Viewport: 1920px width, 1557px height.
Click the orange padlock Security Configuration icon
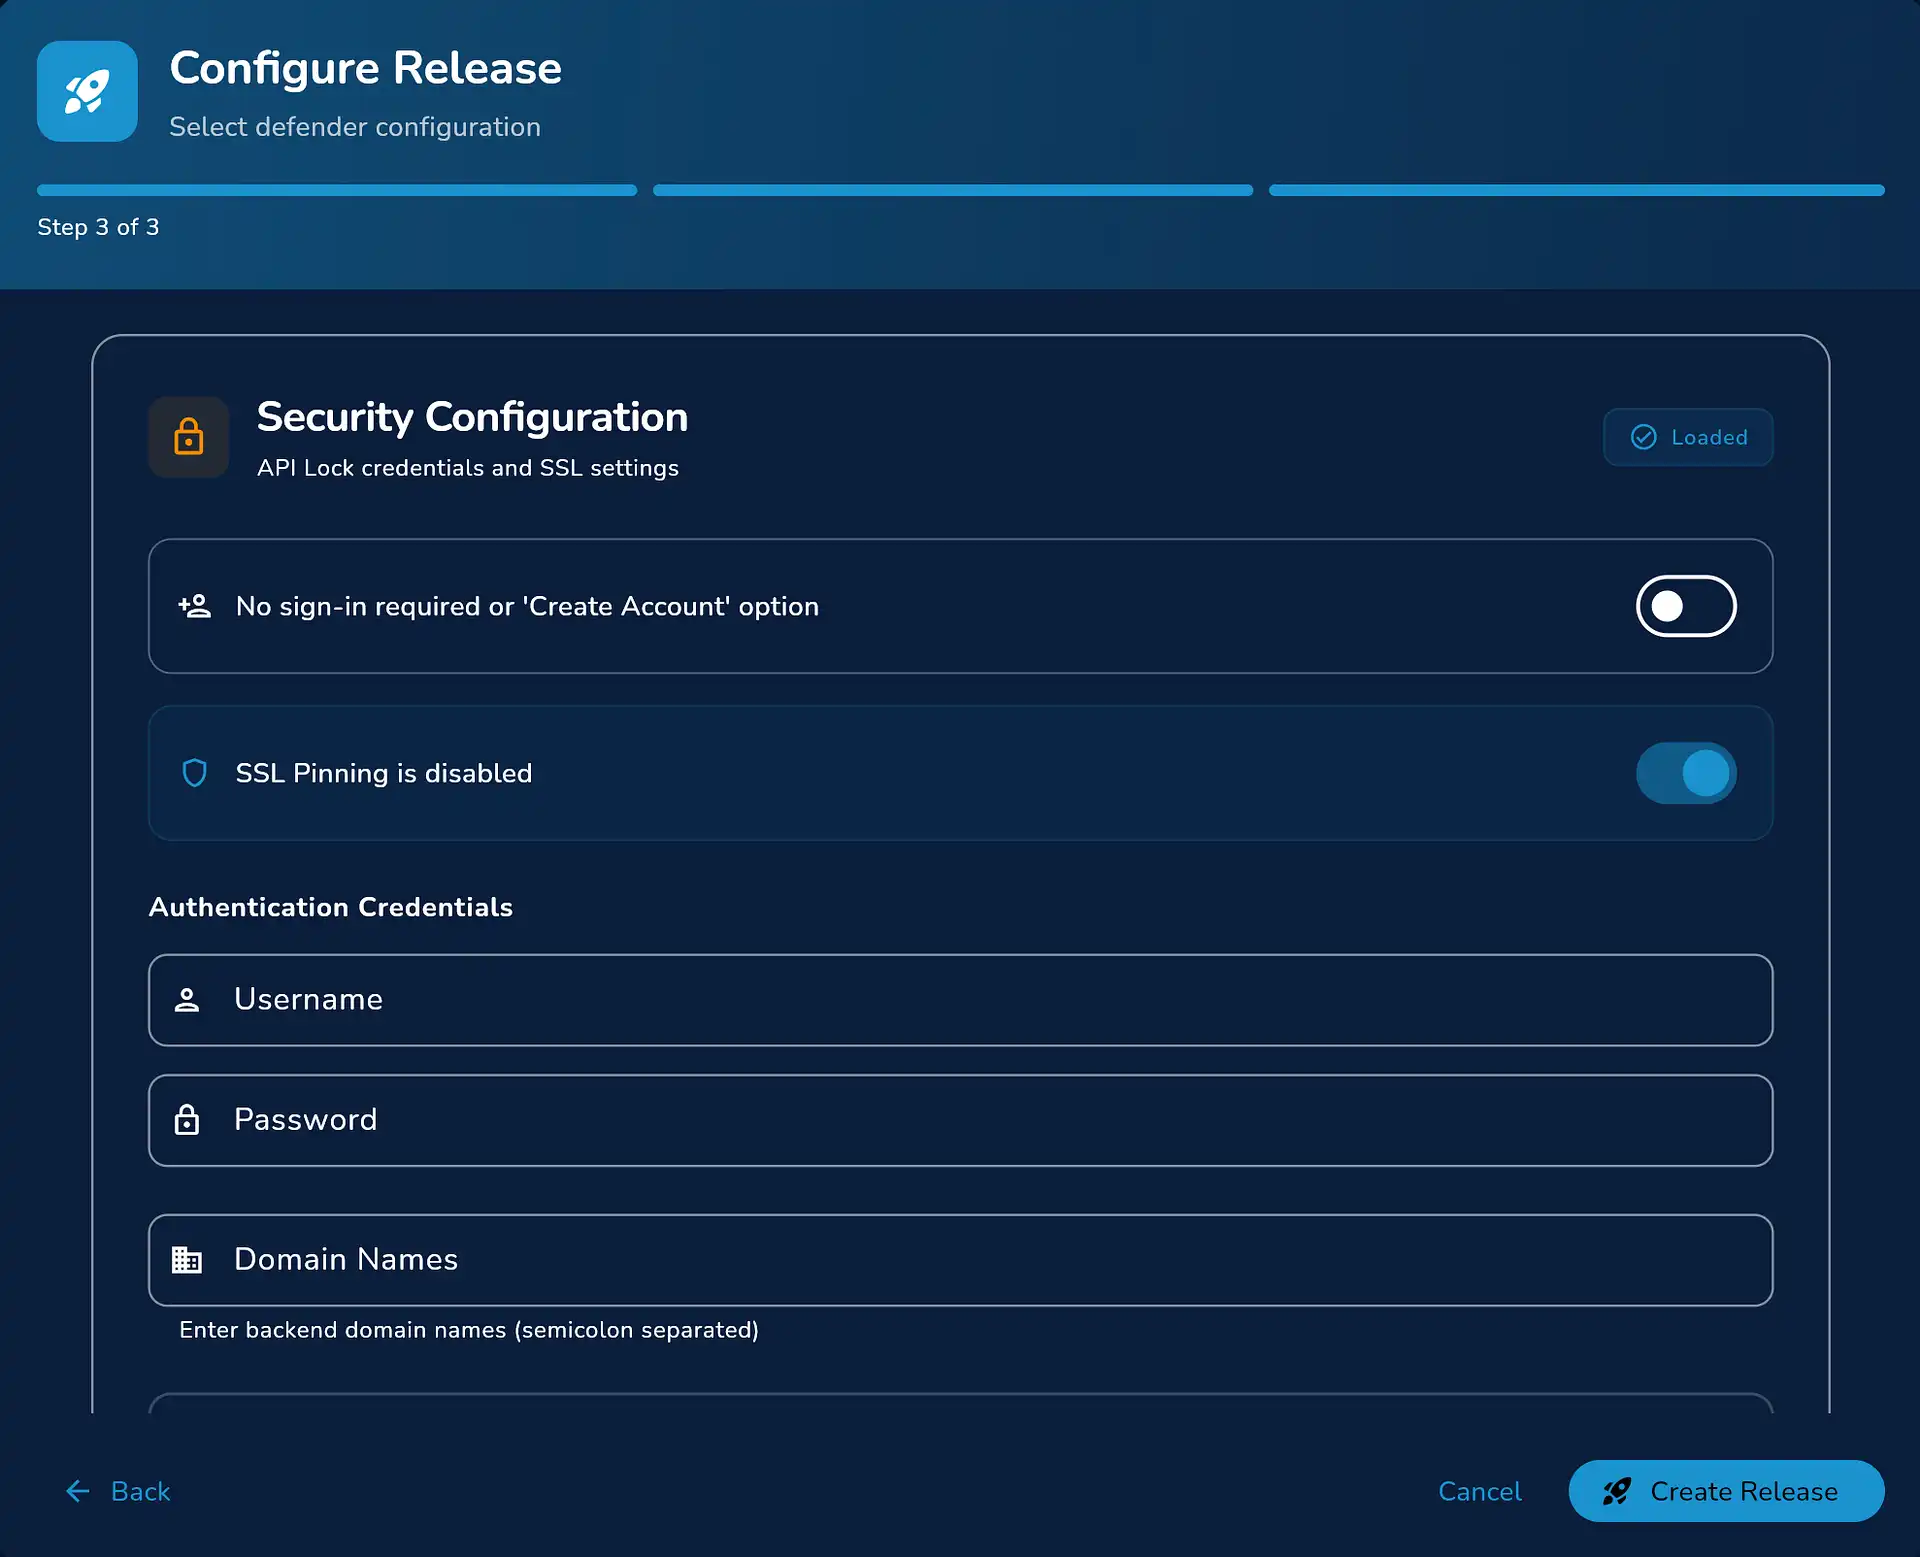pos(189,437)
